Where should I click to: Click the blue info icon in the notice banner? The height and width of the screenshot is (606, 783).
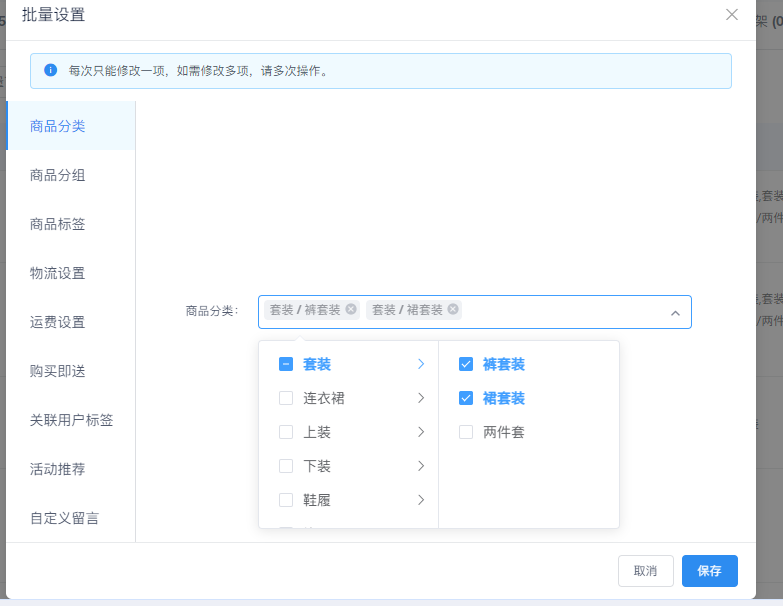[x=50, y=70]
